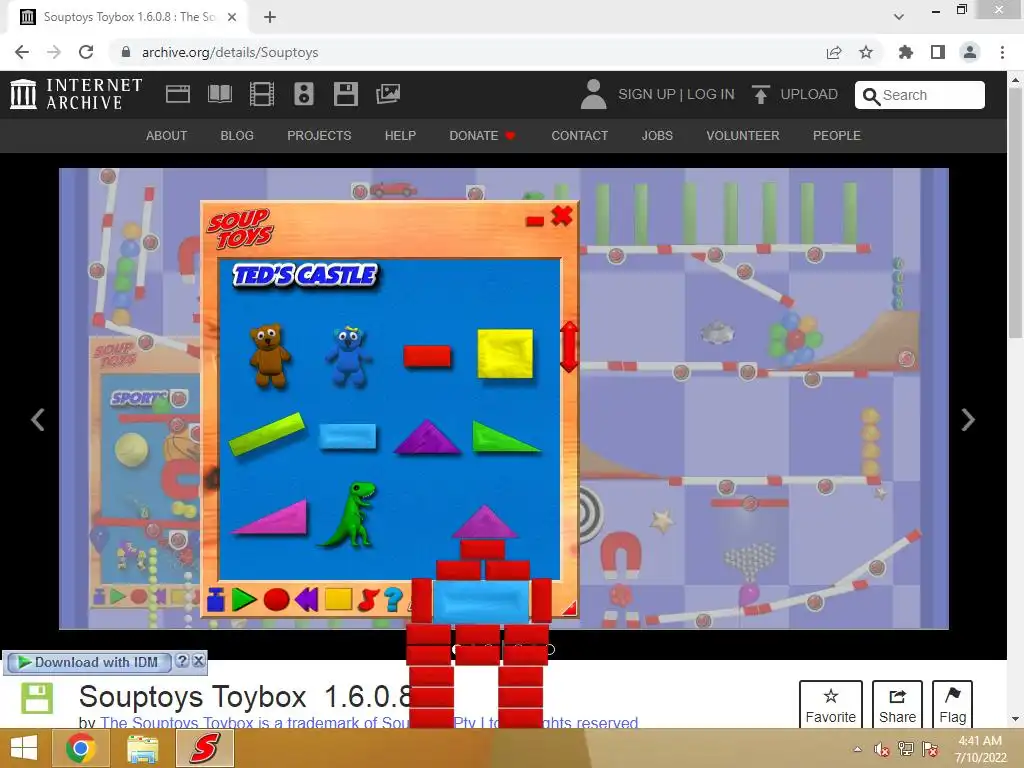Open the PEOPLE menu item
The image size is (1024, 768).
tap(837, 136)
